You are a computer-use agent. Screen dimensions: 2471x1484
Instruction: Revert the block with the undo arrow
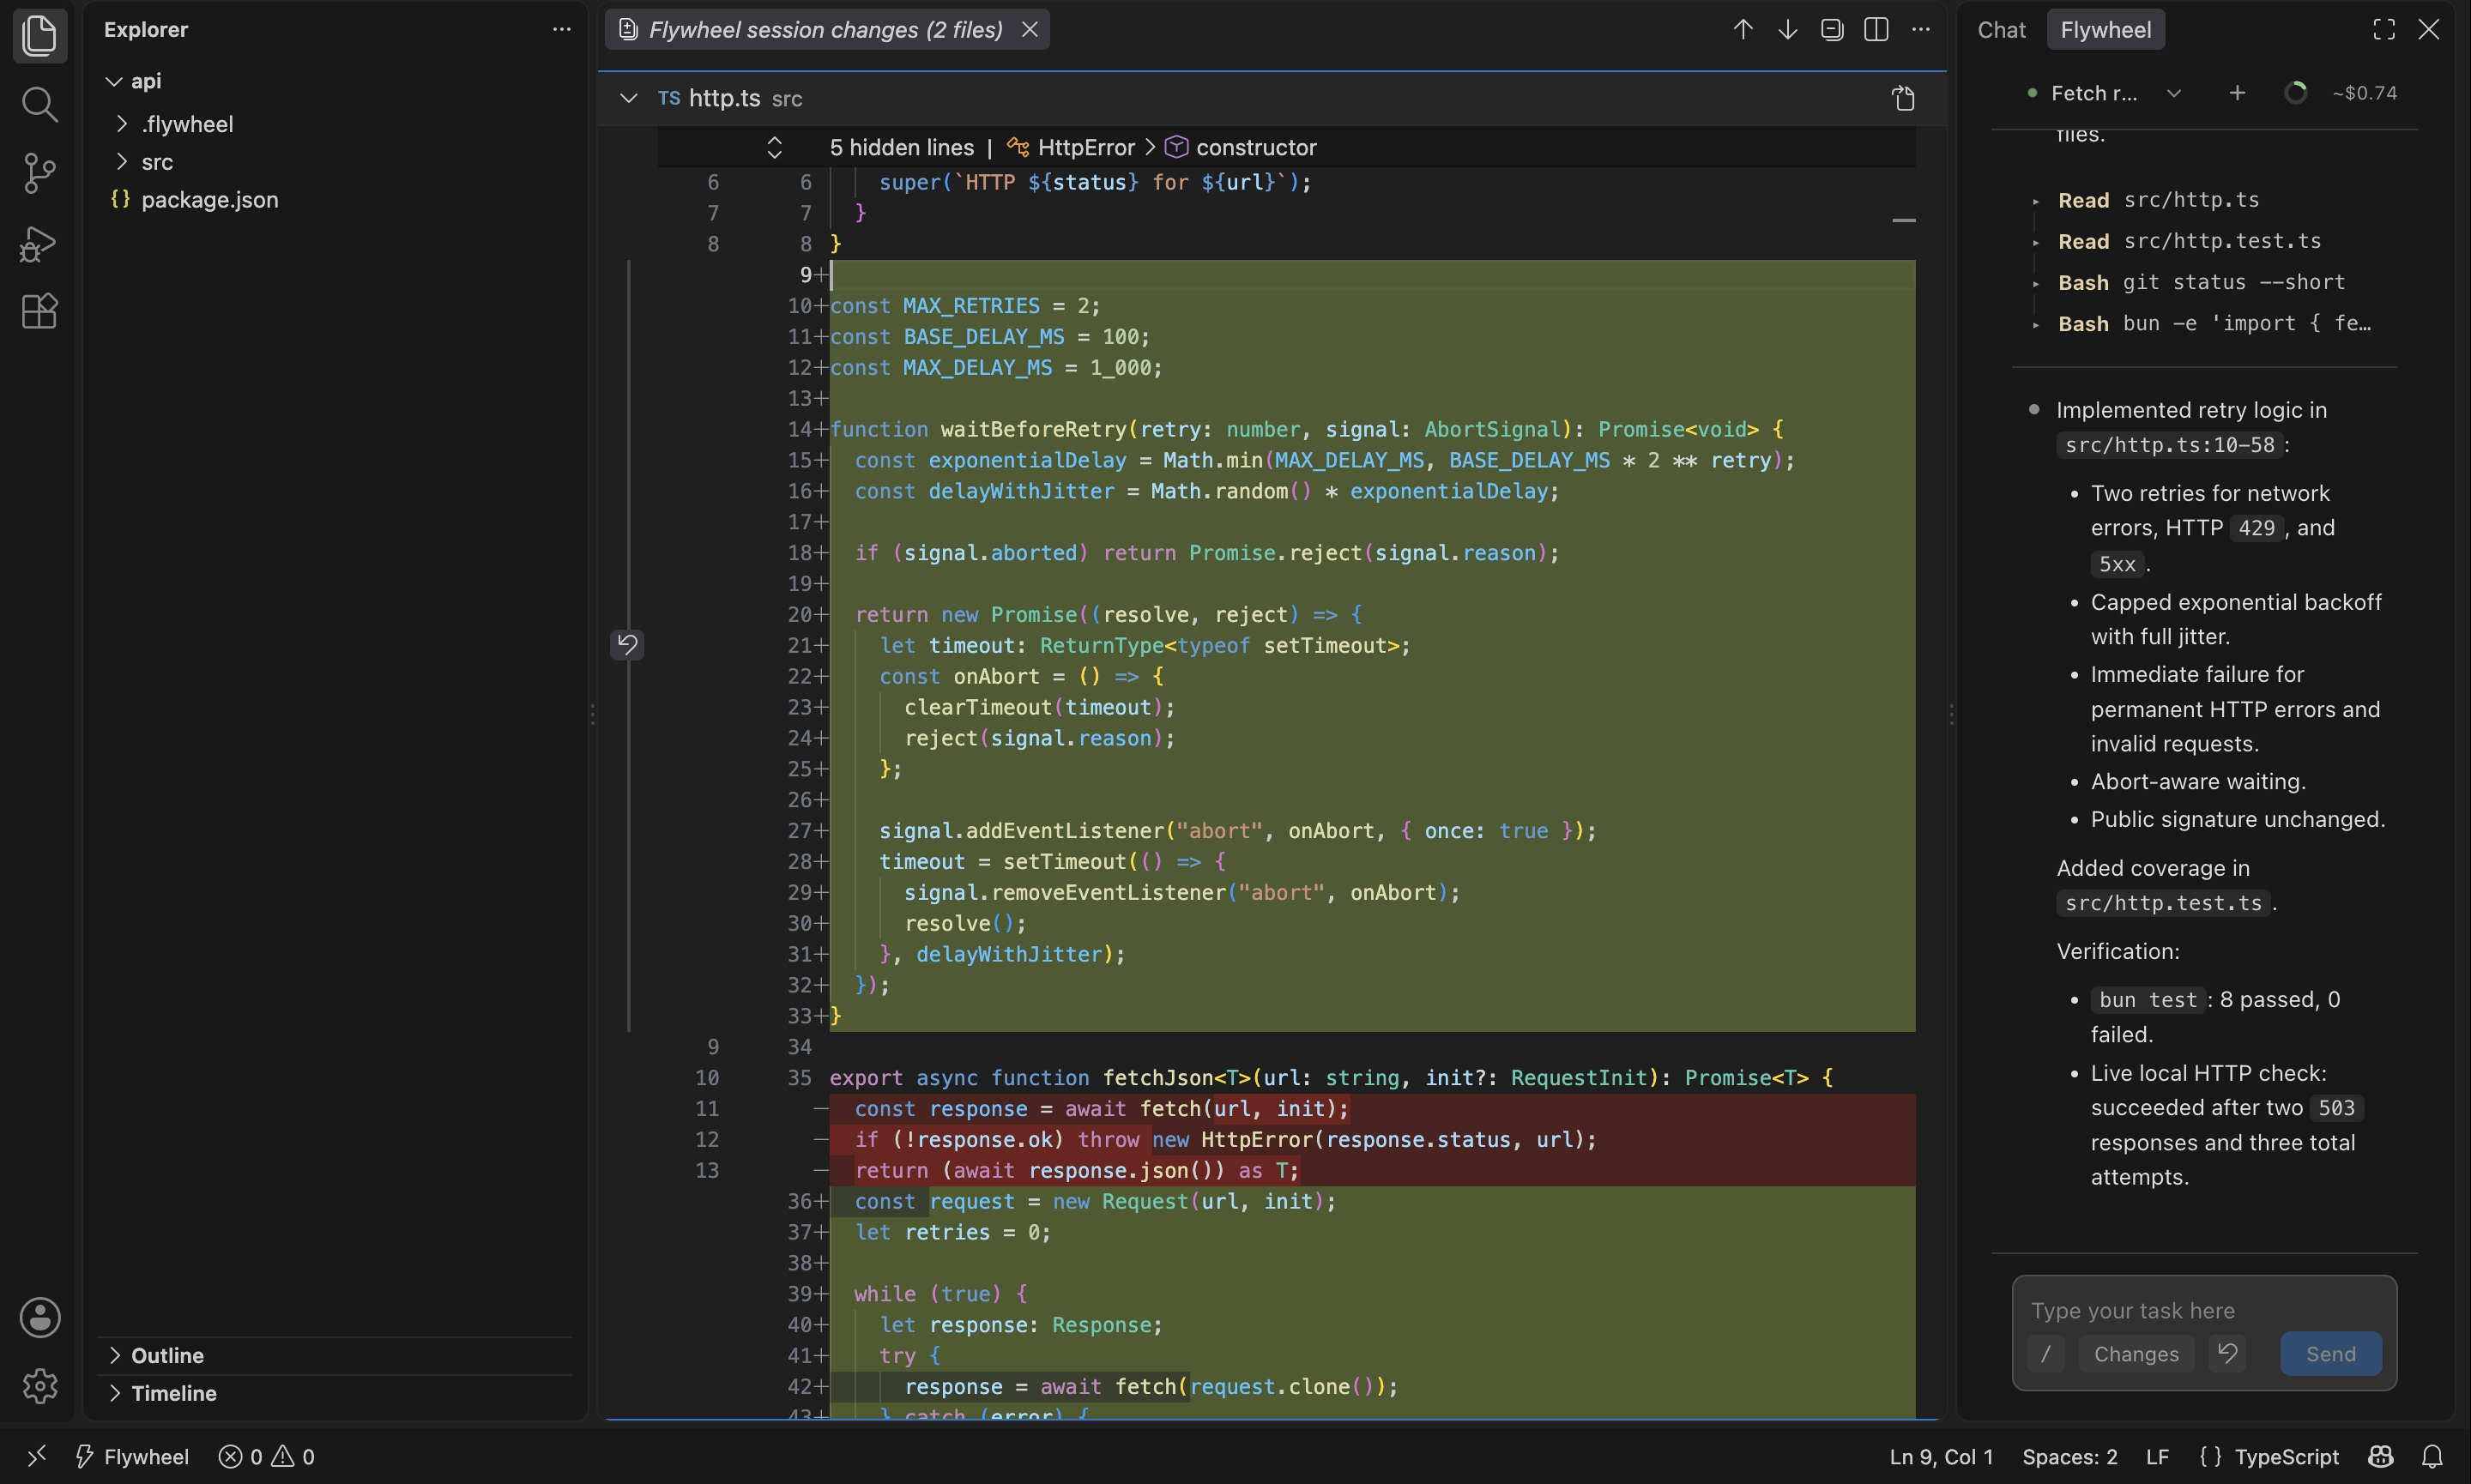tap(627, 644)
